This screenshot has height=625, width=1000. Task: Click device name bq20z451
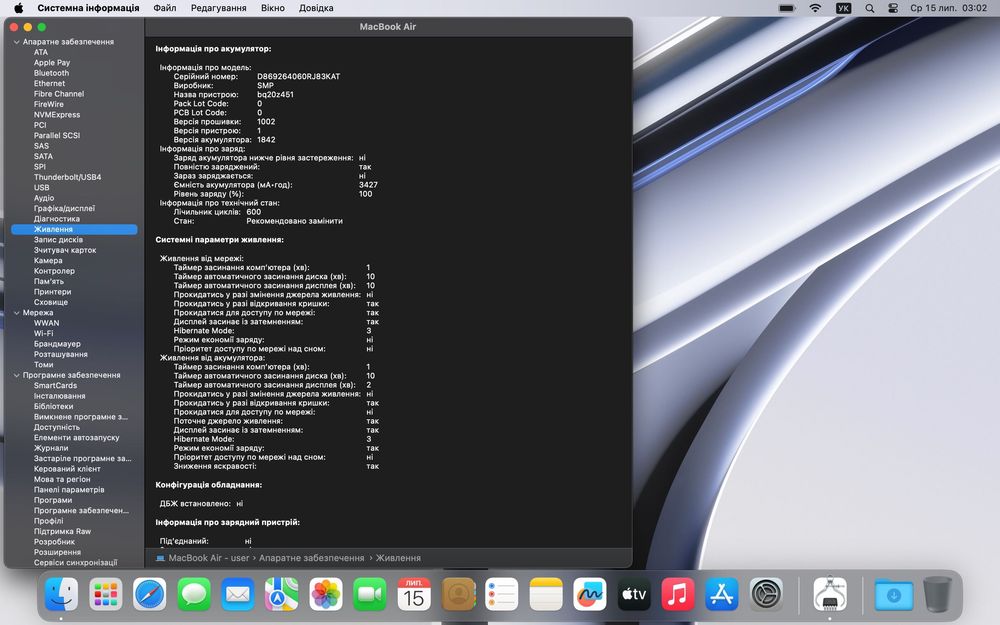276,94
